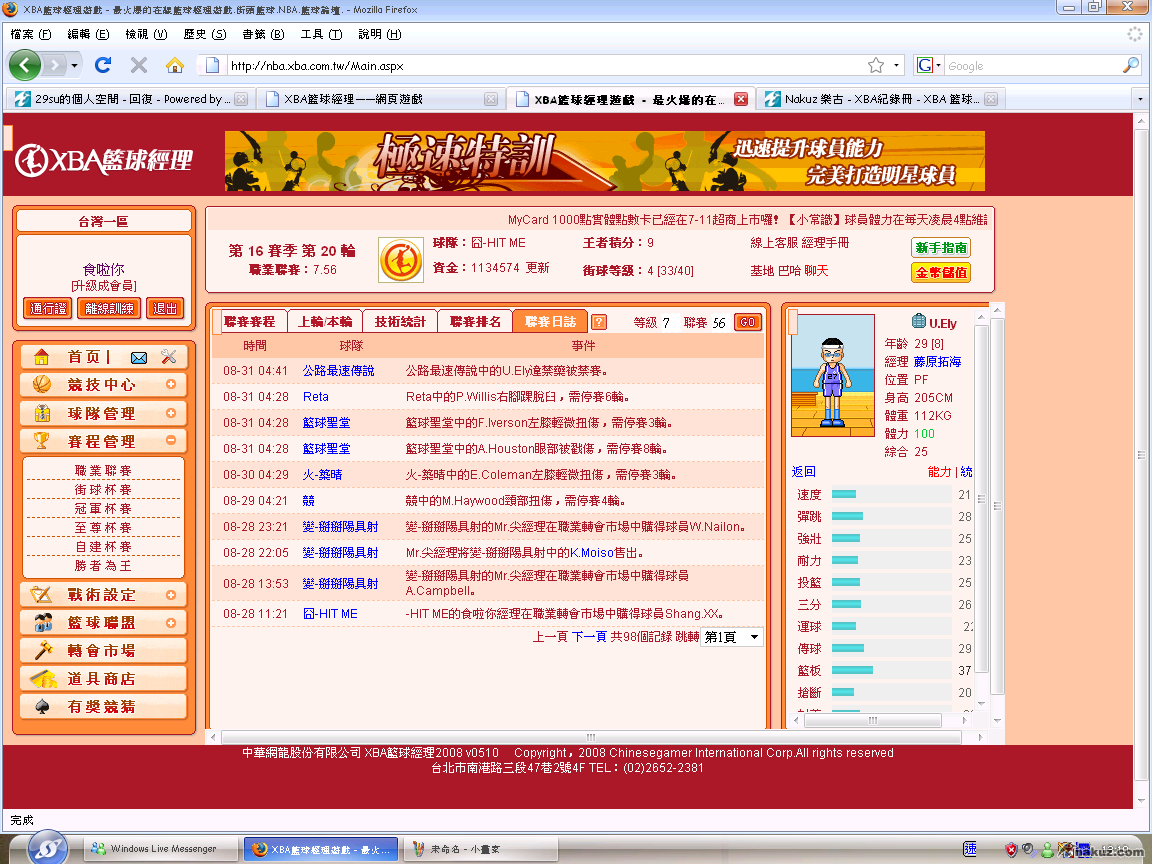
Task: Open 有獎競猜 in sidebar
Action: click(x=104, y=707)
